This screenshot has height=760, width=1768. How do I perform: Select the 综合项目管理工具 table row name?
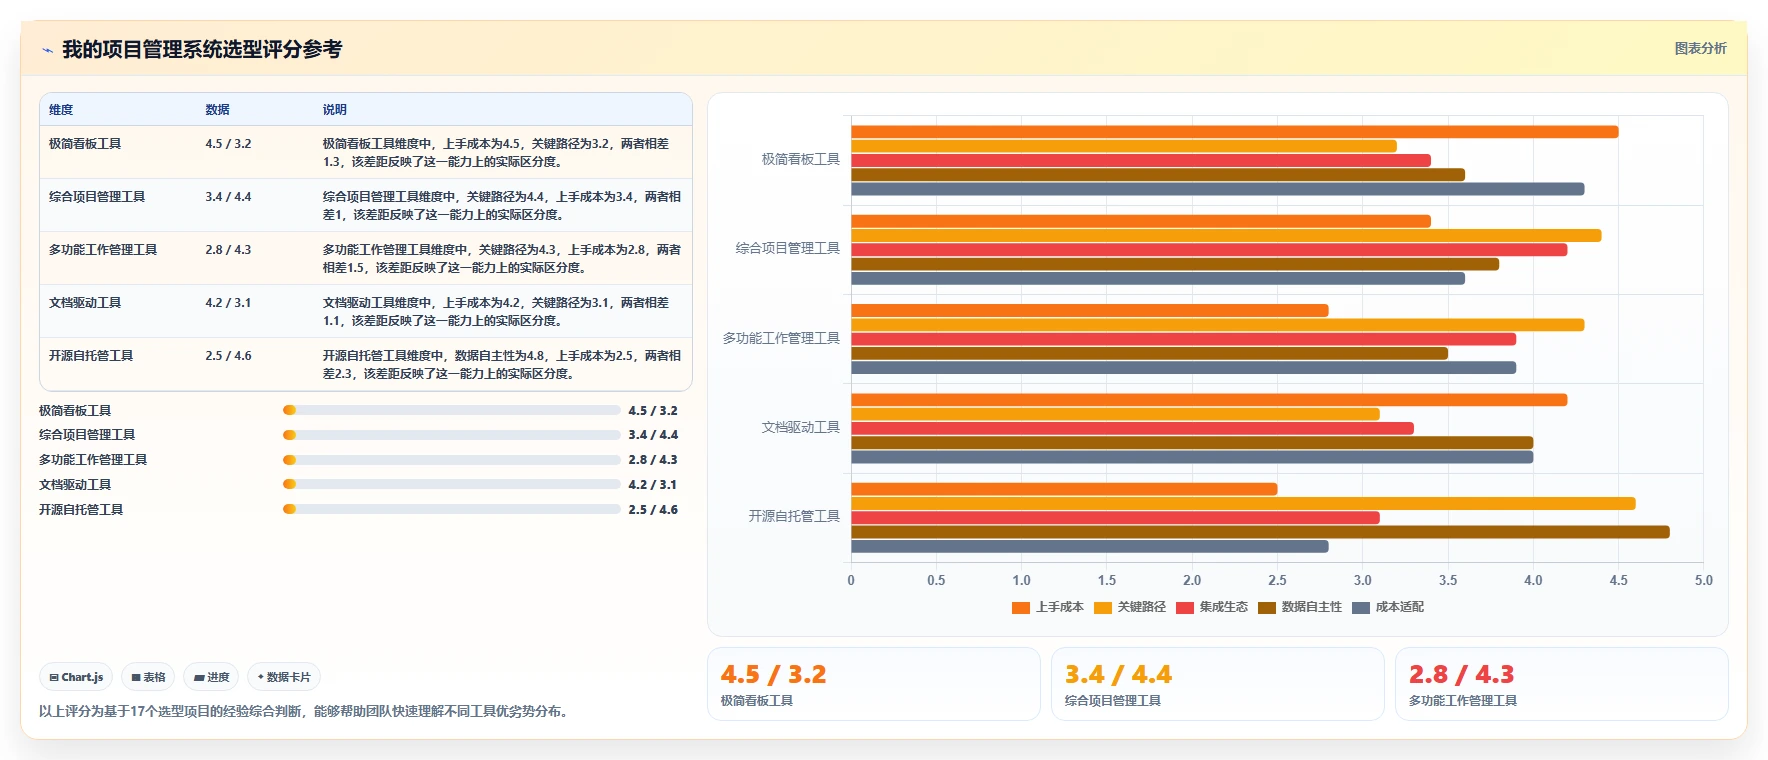click(x=97, y=197)
